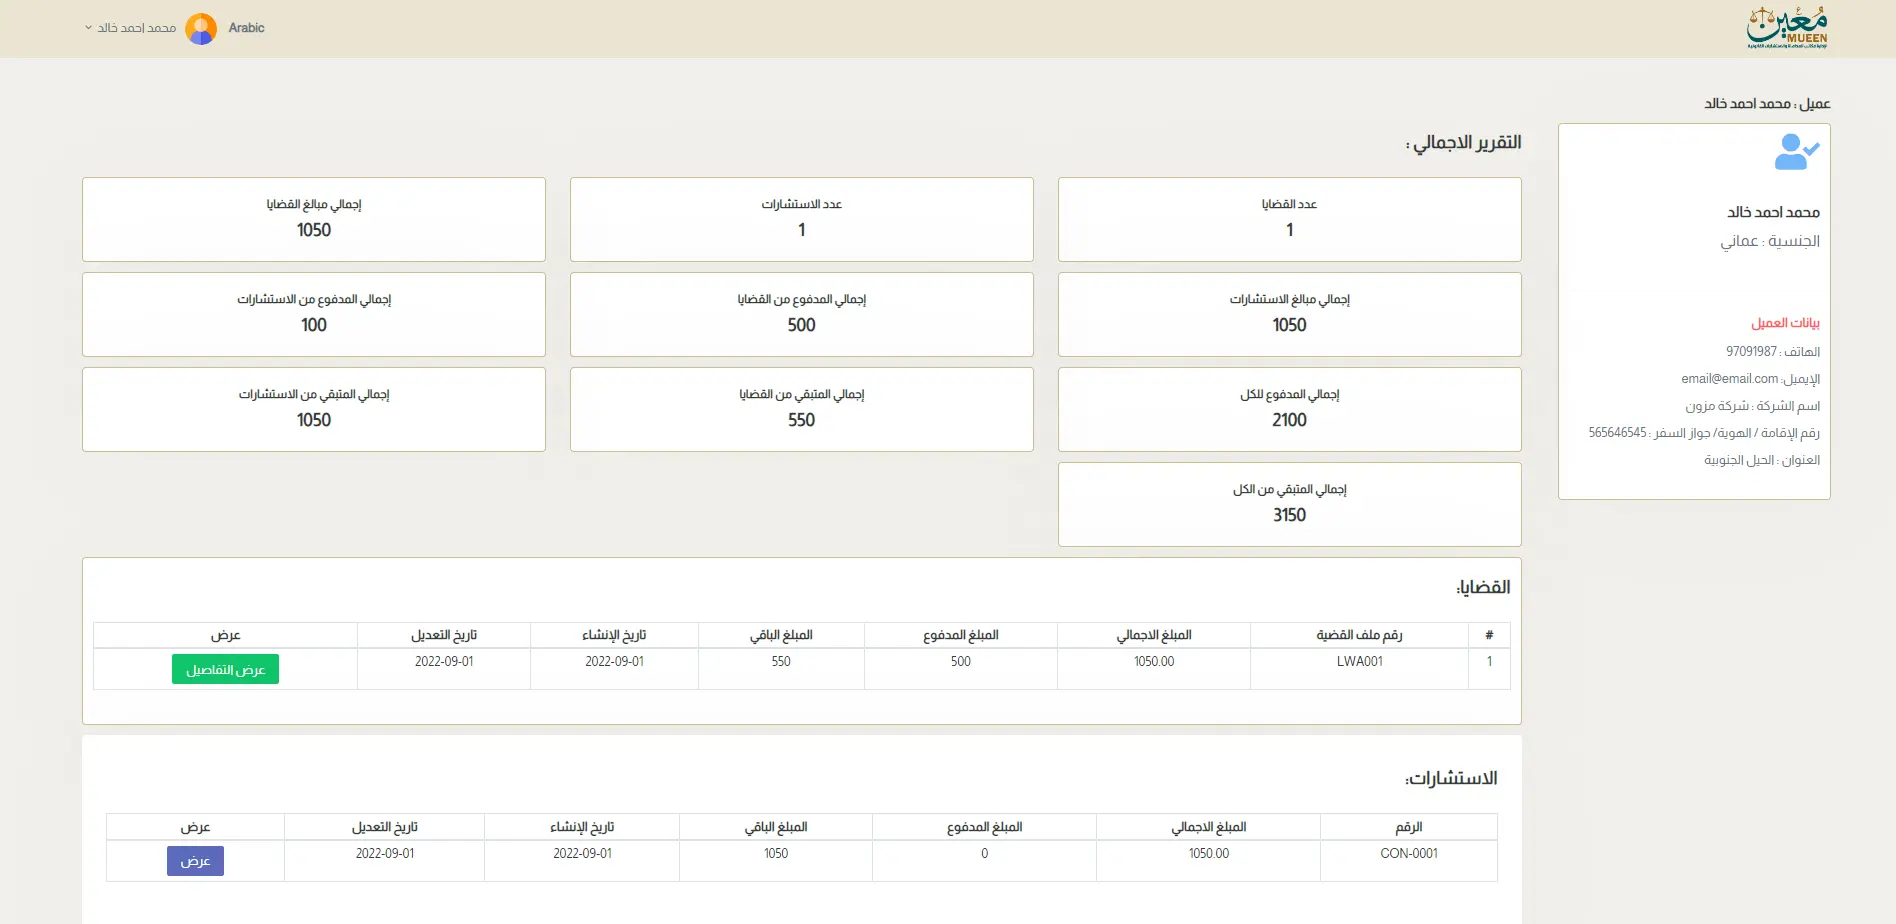The height and width of the screenshot is (924, 1896).
Task: Expand the chevron beside the top-bar username
Action: click(88, 28)
